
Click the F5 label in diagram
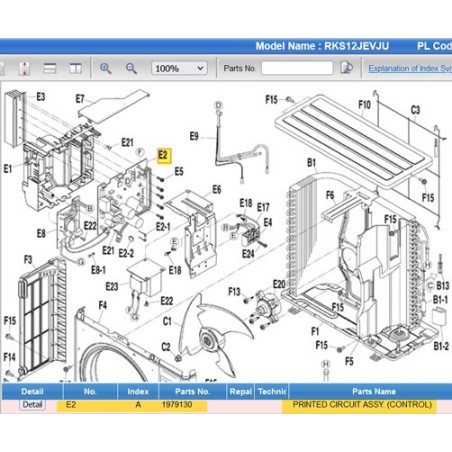click(x=349, y=361)
